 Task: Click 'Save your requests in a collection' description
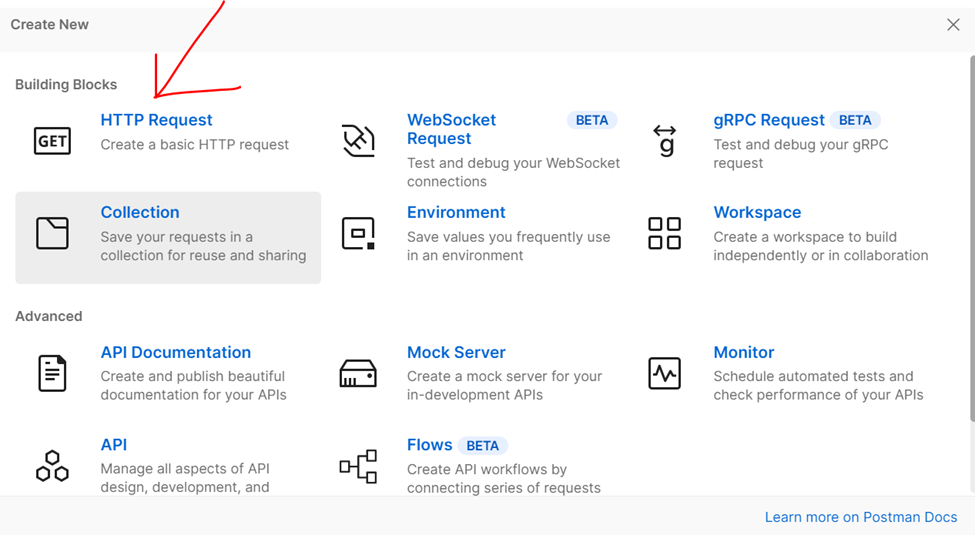[203, 246]
